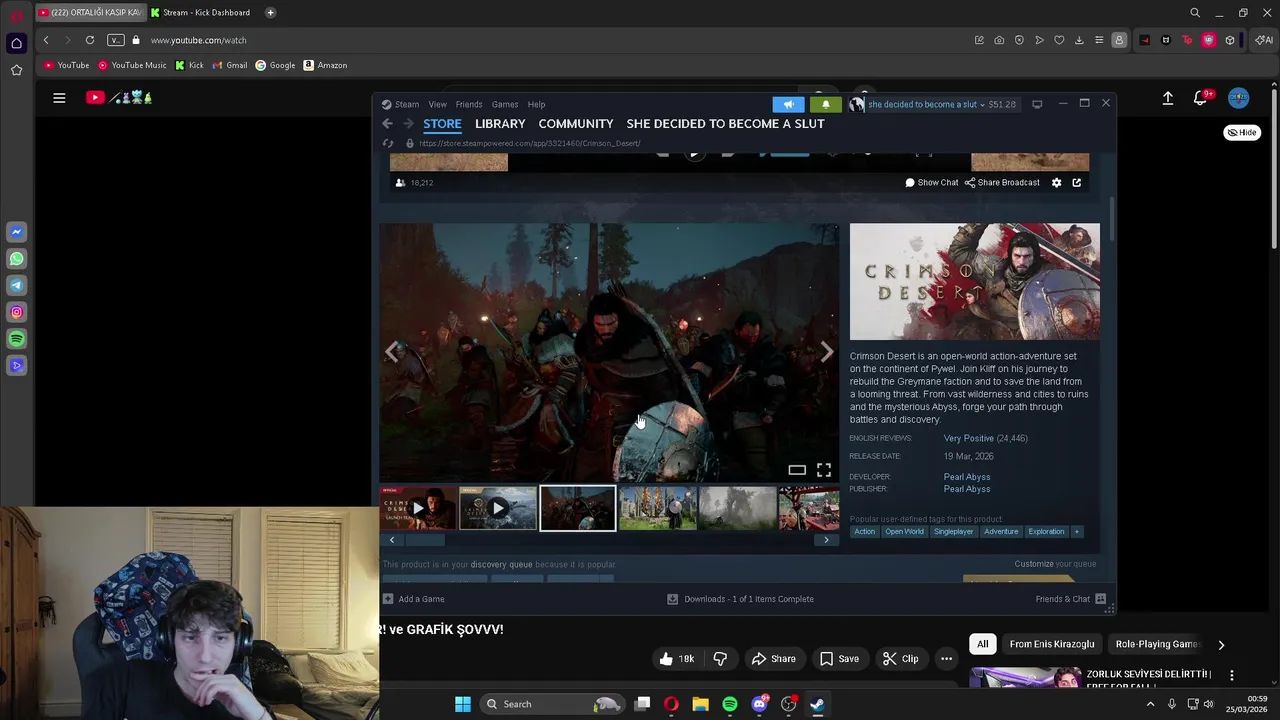Open Gmail bookmark
Viewport: 1280px width, 720px height.
(x=230, y=65)
